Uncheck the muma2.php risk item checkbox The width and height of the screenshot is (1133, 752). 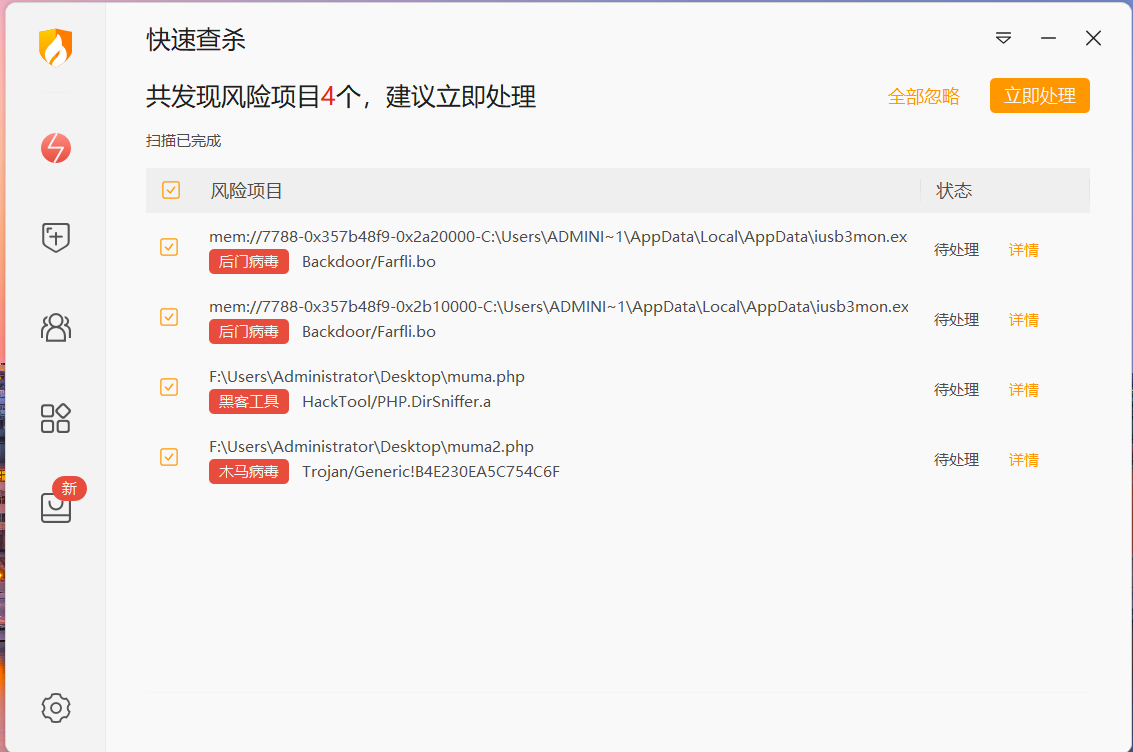click(169, 457)
